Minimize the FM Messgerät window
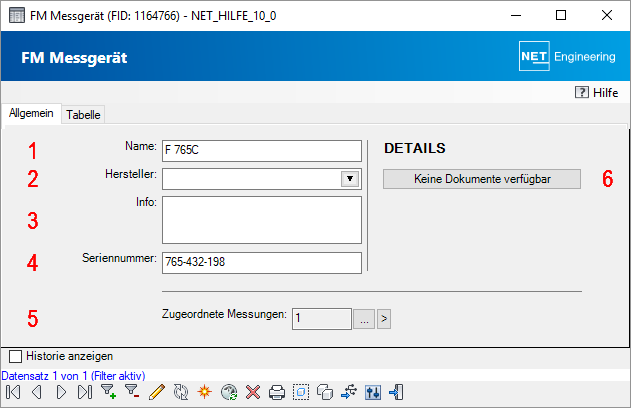Viewport: 631px width, 408px height. [x=516, y=15]
